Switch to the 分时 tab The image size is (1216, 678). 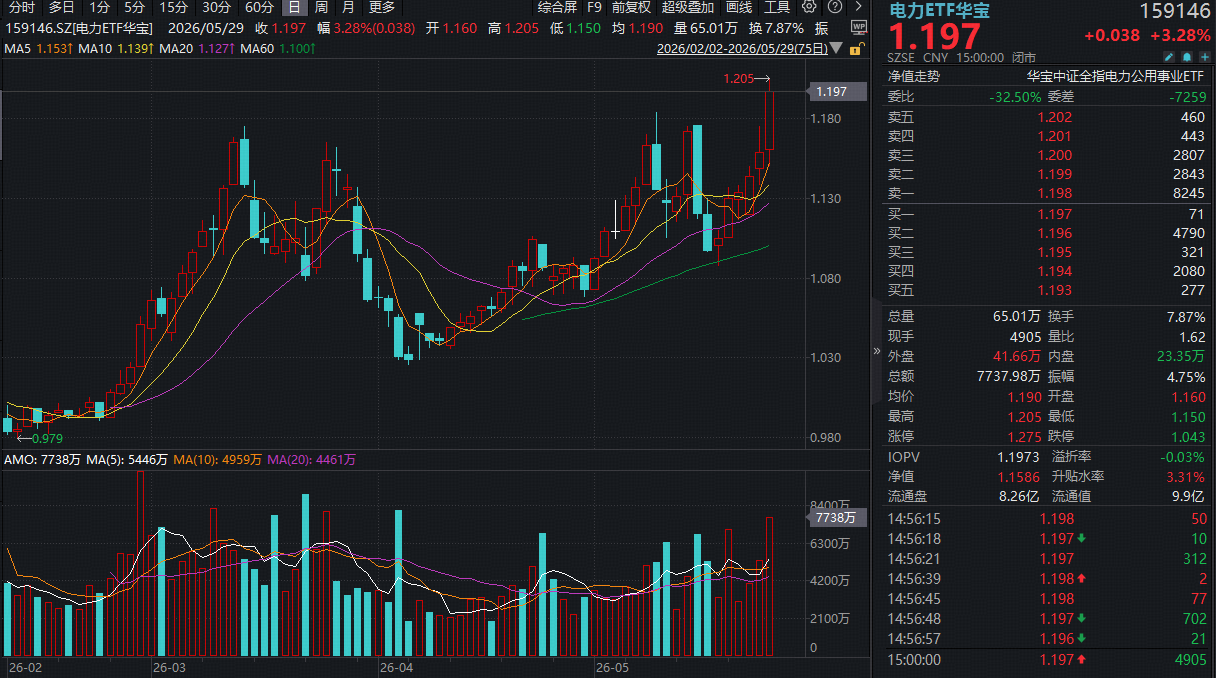click(21, 7)
